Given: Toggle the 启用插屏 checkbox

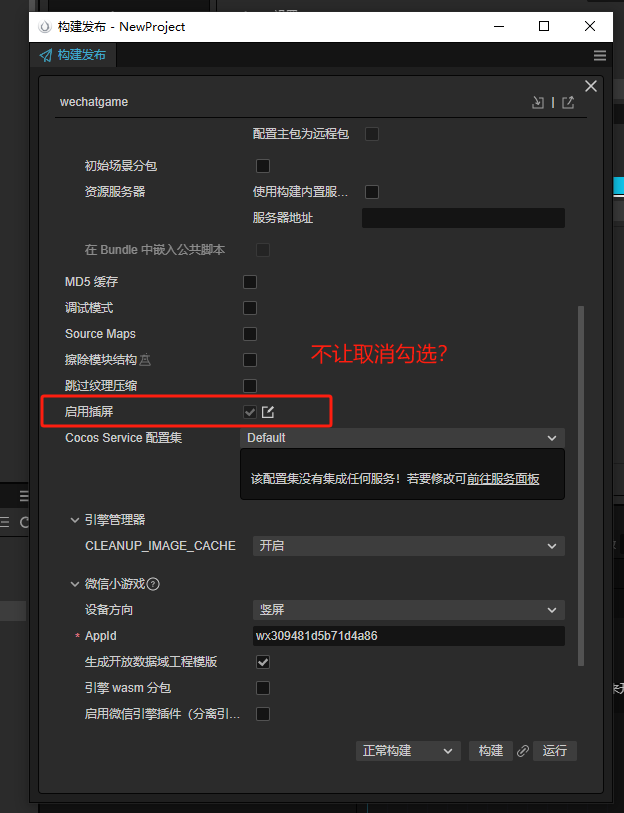Looking at the screenshot, I should (x=250, y=412).
